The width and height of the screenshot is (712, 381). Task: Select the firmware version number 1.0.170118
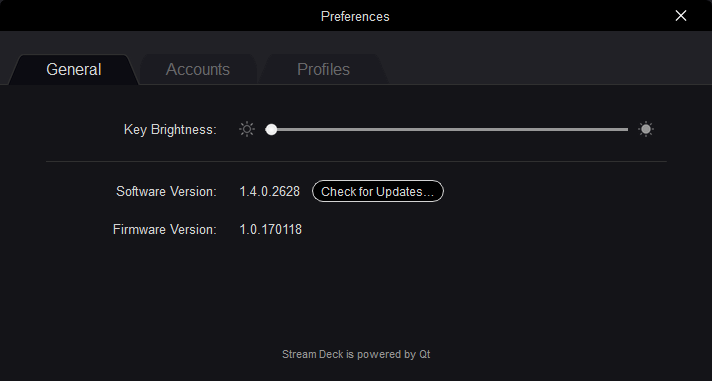click(x=271, y=229)
